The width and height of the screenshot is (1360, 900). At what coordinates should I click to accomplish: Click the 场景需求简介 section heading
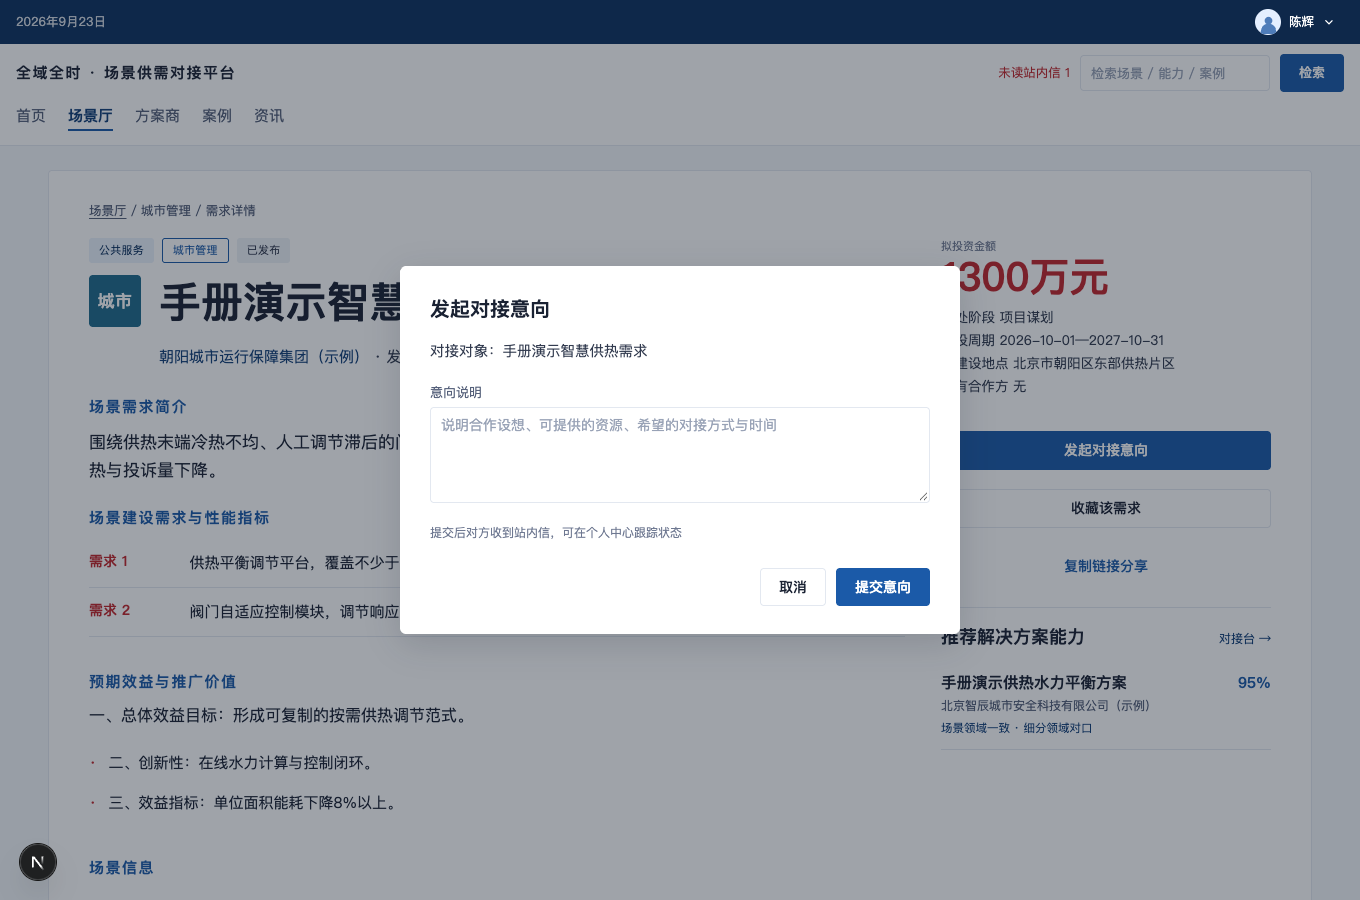pyautogui.click(x=138, y=407)
